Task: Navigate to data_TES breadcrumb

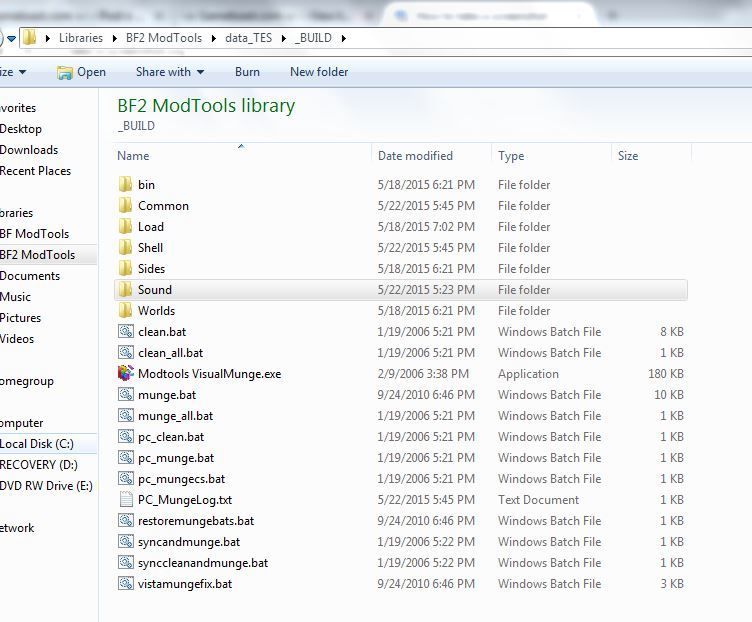Action: click(248, 38)
